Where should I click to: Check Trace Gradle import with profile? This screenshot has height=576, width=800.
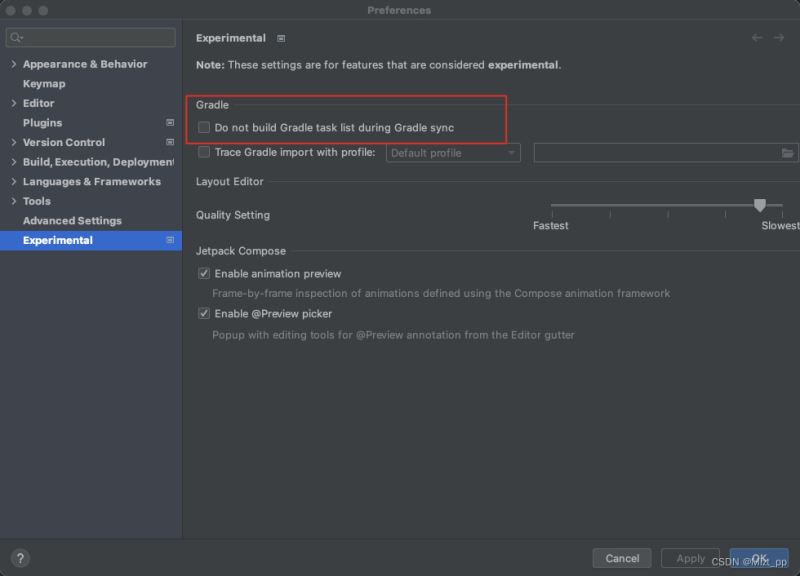click(x=204, y=152)
